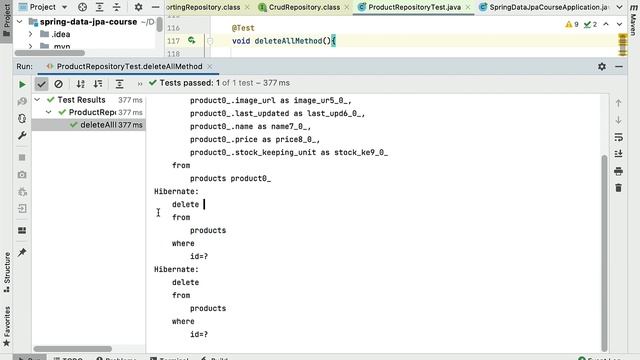Image resolution: width=640 pixels, height=360 pixels.
Task: Toggle scroll to end of console
Action: (x=618, y=154)
